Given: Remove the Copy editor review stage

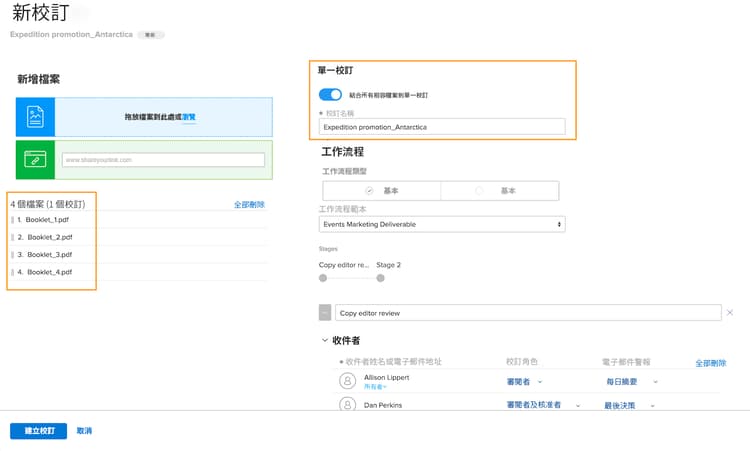Looking at the screenshot, I should point(729,313).
